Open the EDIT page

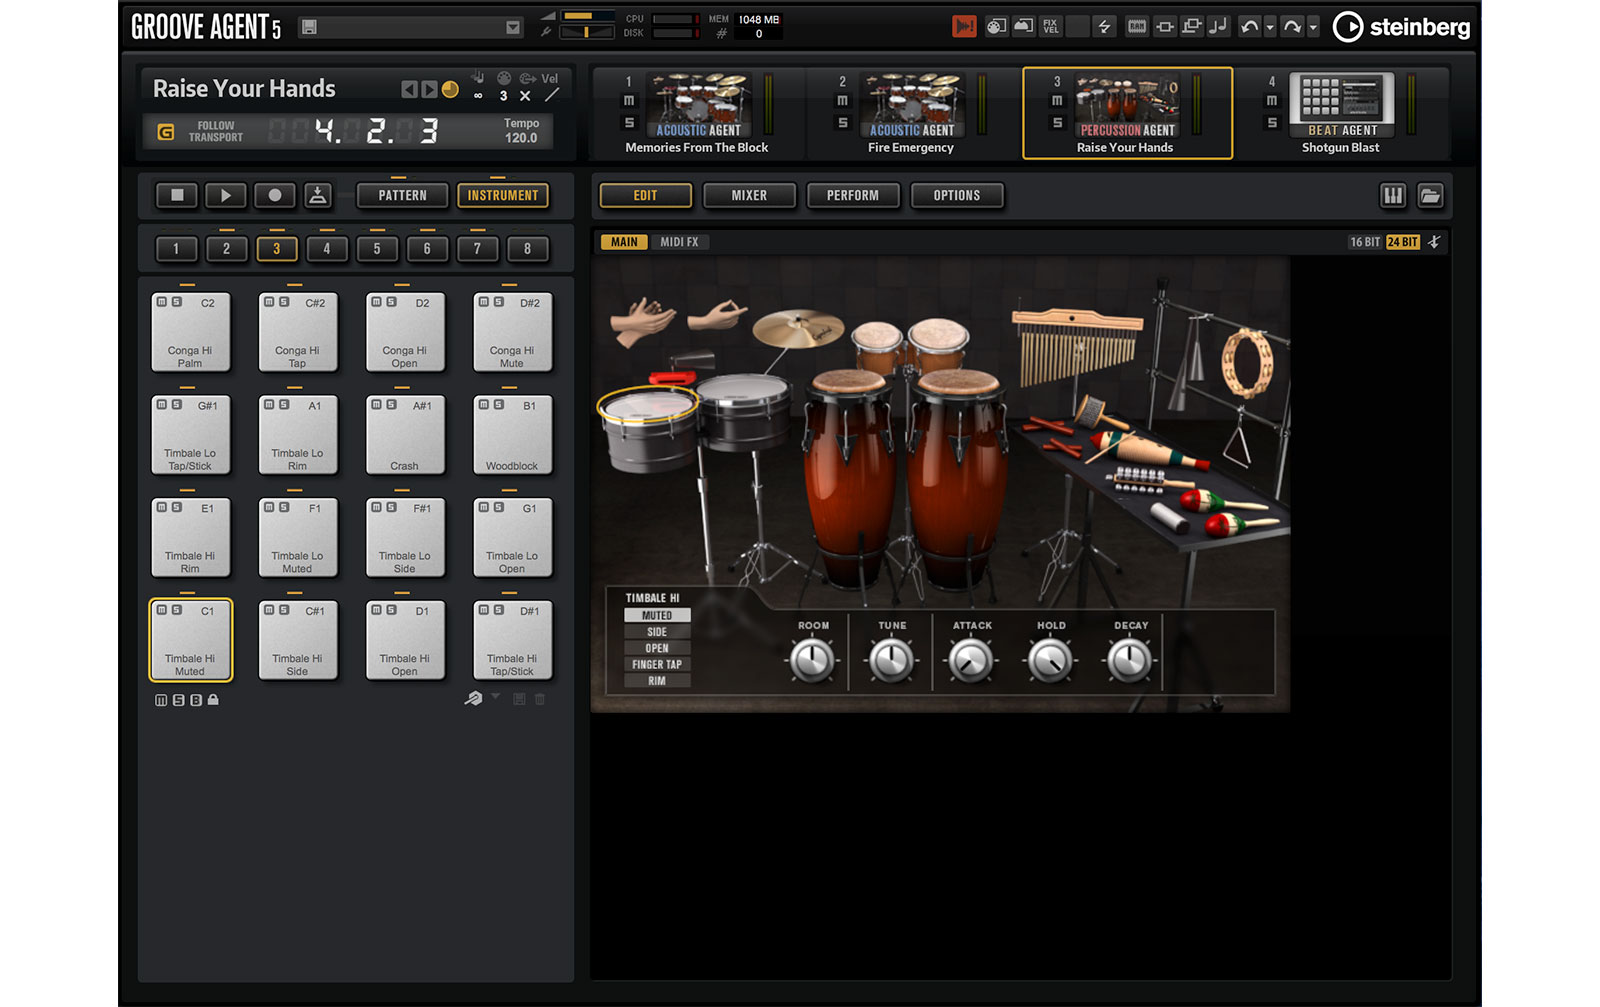coord(645,195)
